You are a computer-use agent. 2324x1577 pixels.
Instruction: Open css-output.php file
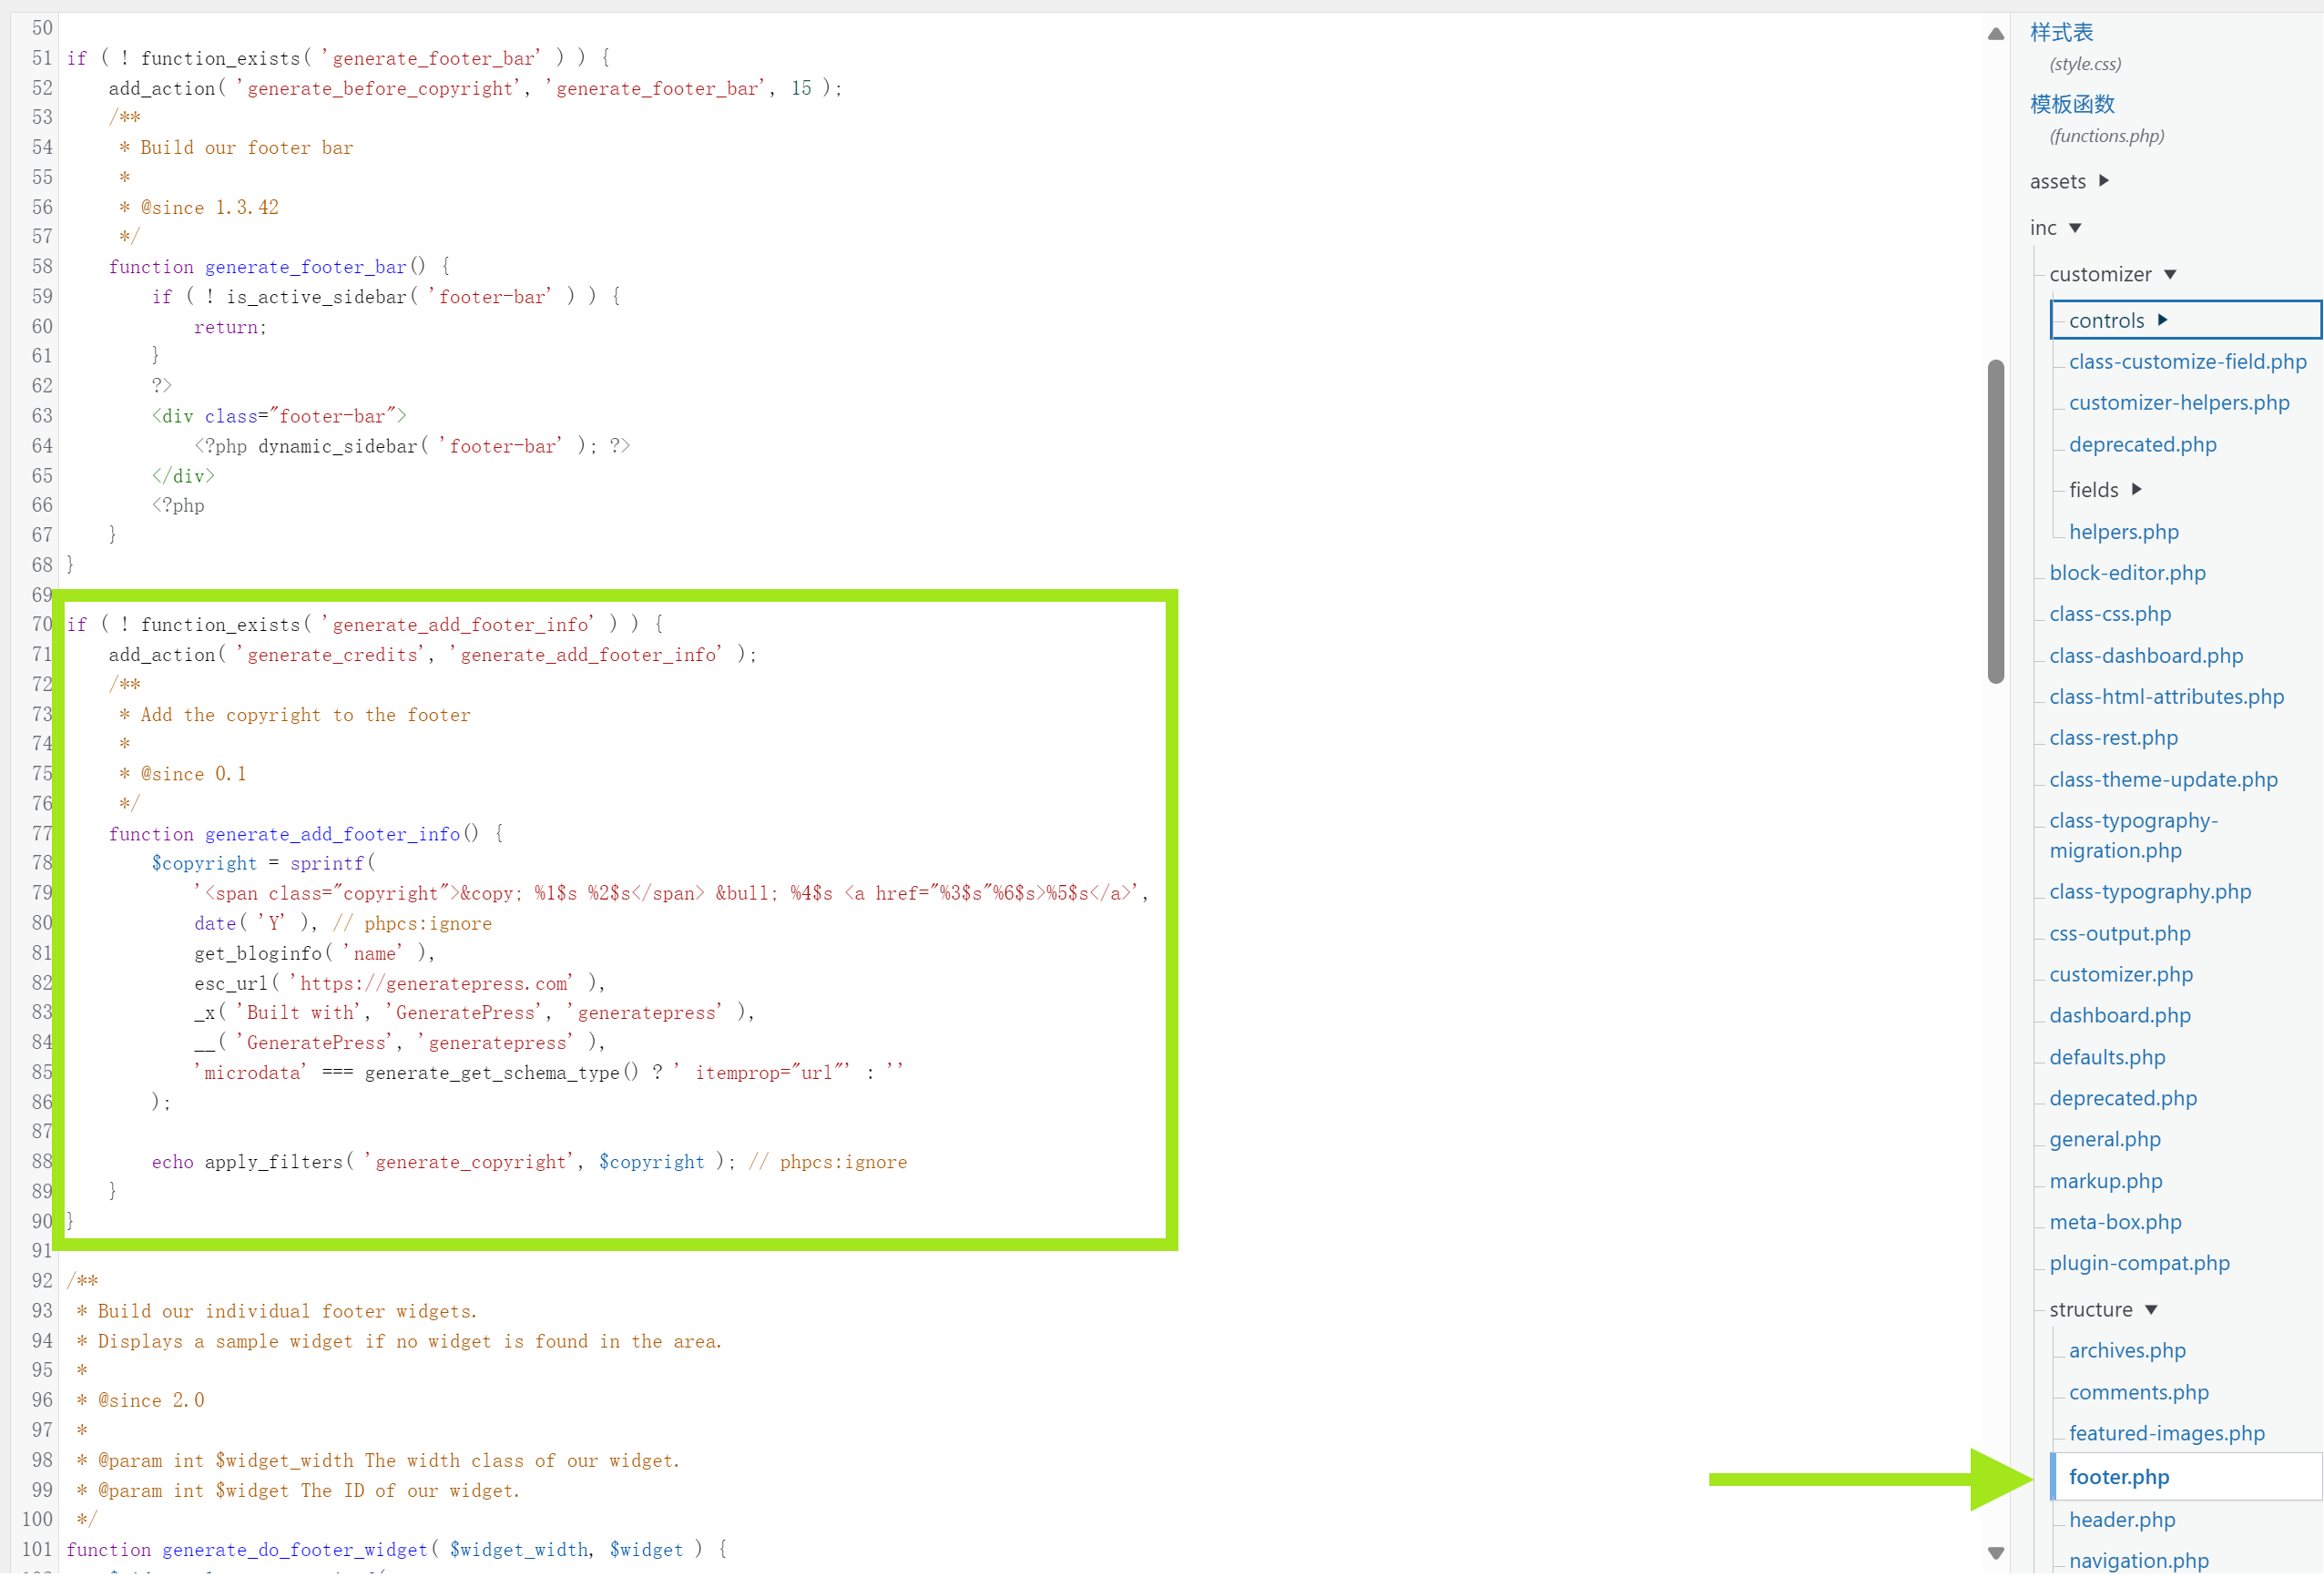(x=2119, y=934)
